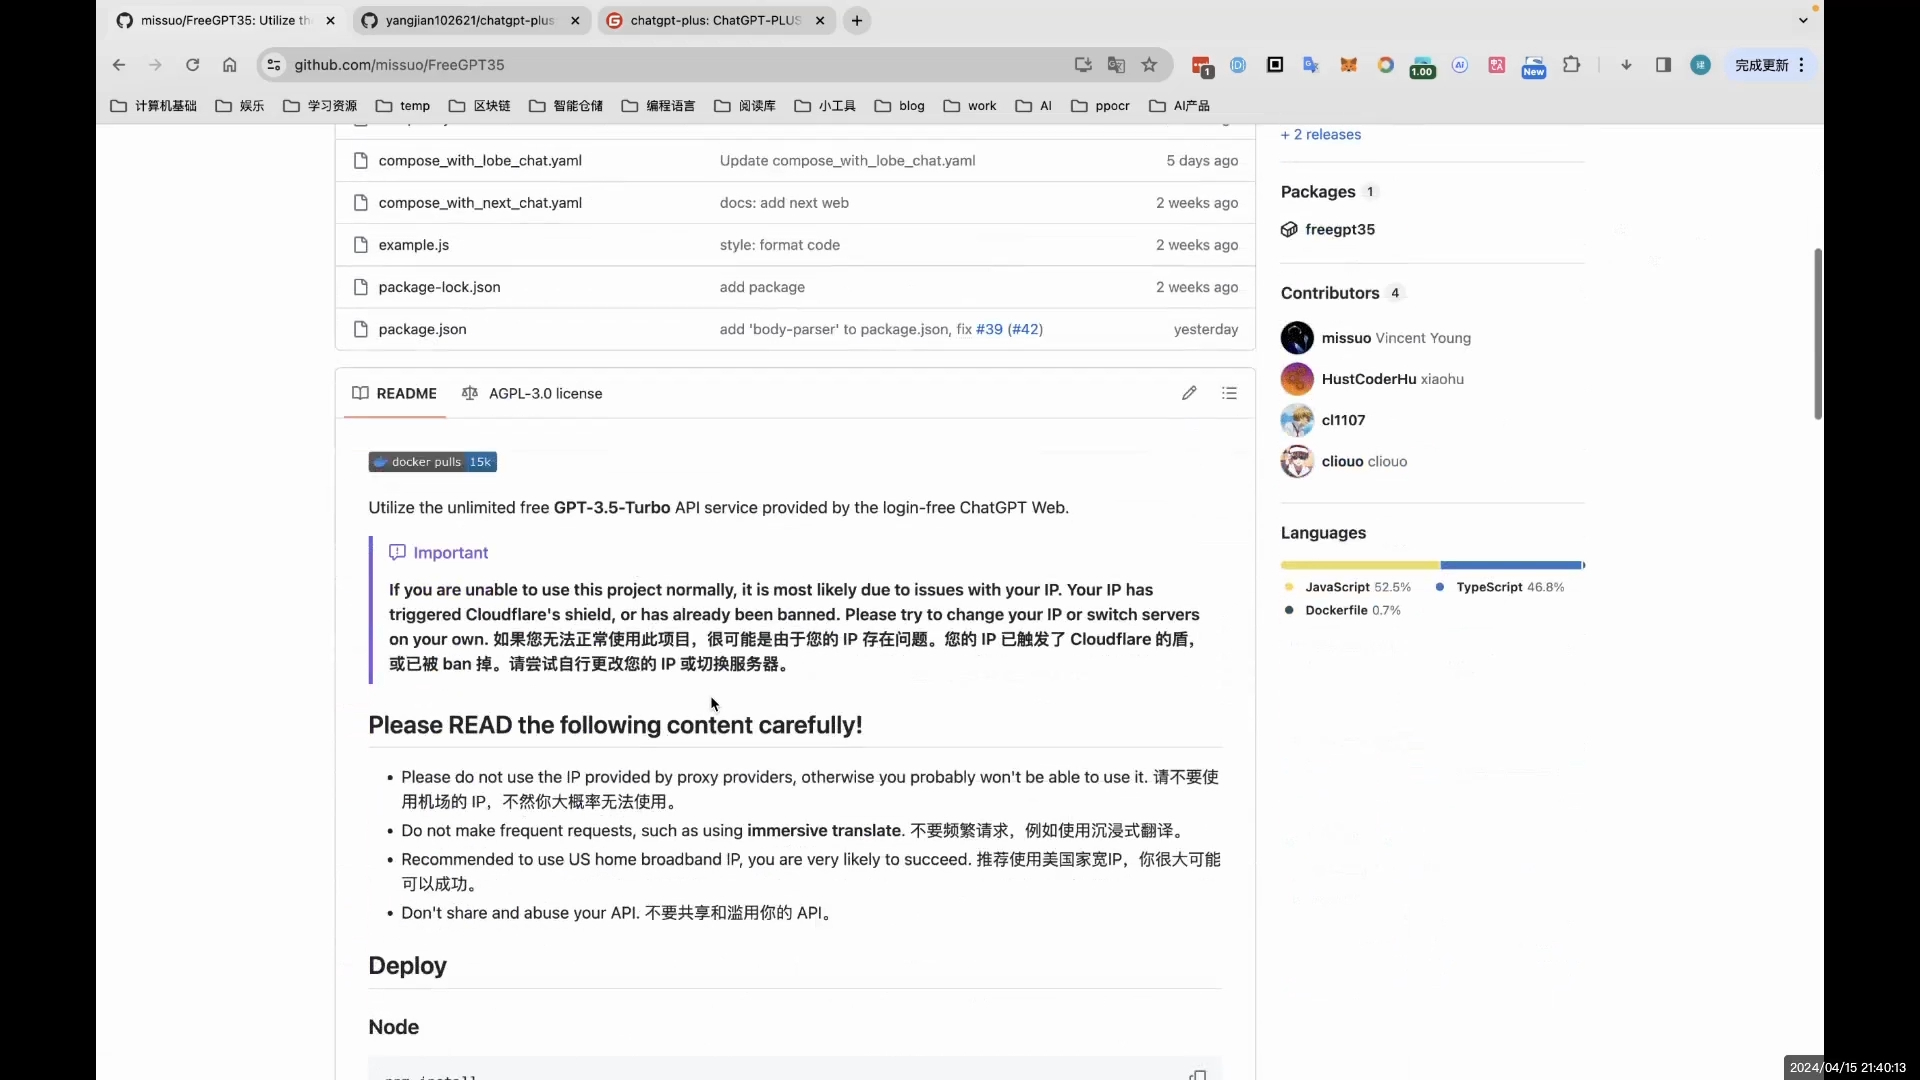Click the yellow JavaScript language bar segment
1920x1080 pixels.
pos(1360,565)
